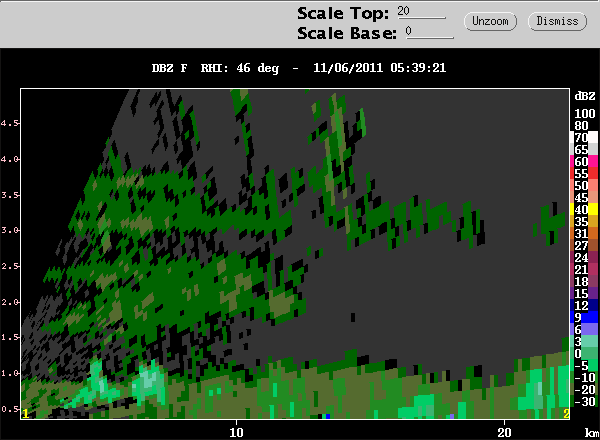The width and height of the screenshot is (600, 440).
Task: Click the 1.0 height axis label
Action: coord(9,373)
